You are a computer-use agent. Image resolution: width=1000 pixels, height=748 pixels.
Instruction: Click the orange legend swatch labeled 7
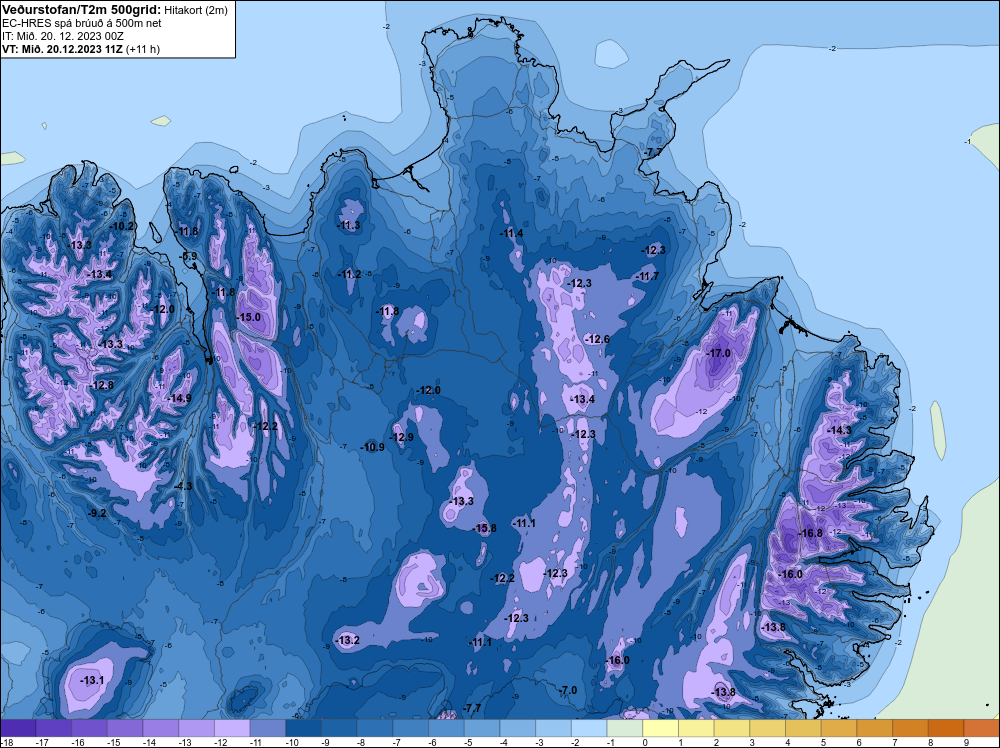pos(911,728)
